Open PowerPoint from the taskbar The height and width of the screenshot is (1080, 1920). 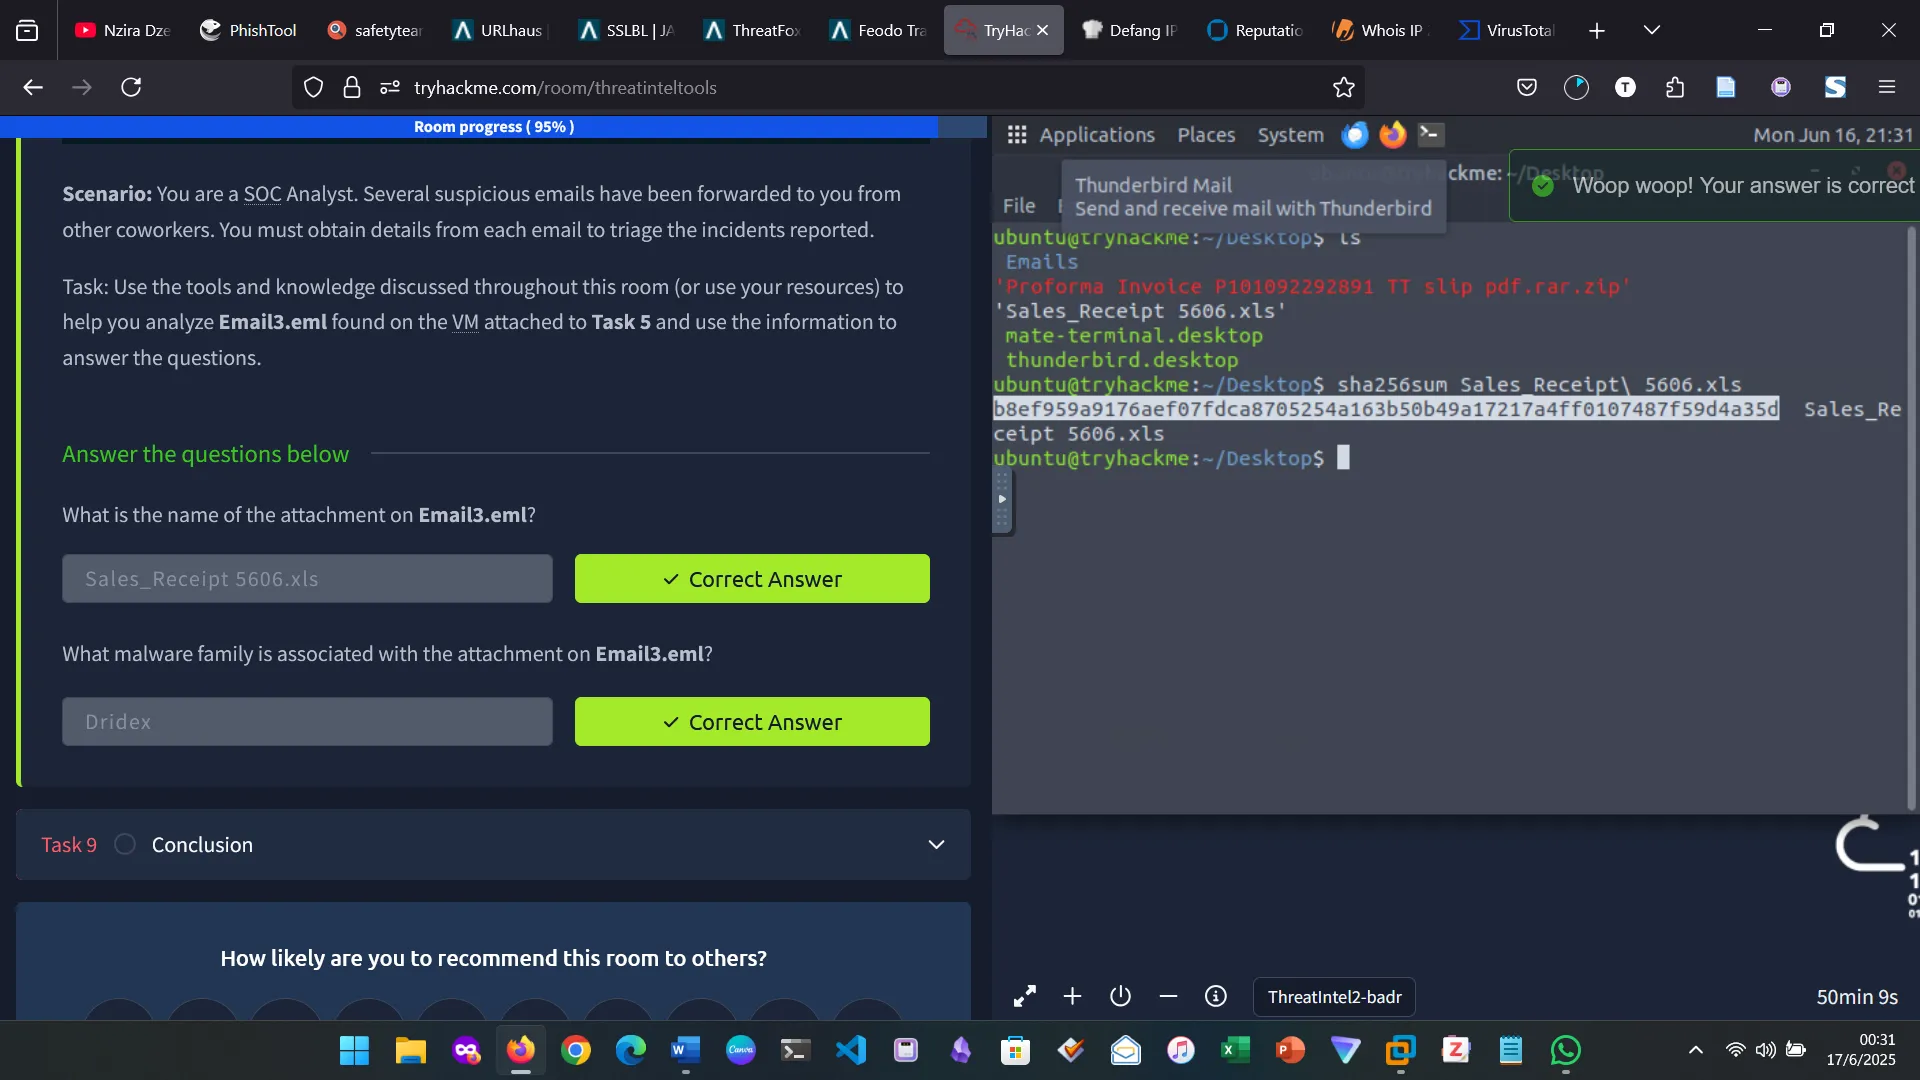tap(1291, 1050)
